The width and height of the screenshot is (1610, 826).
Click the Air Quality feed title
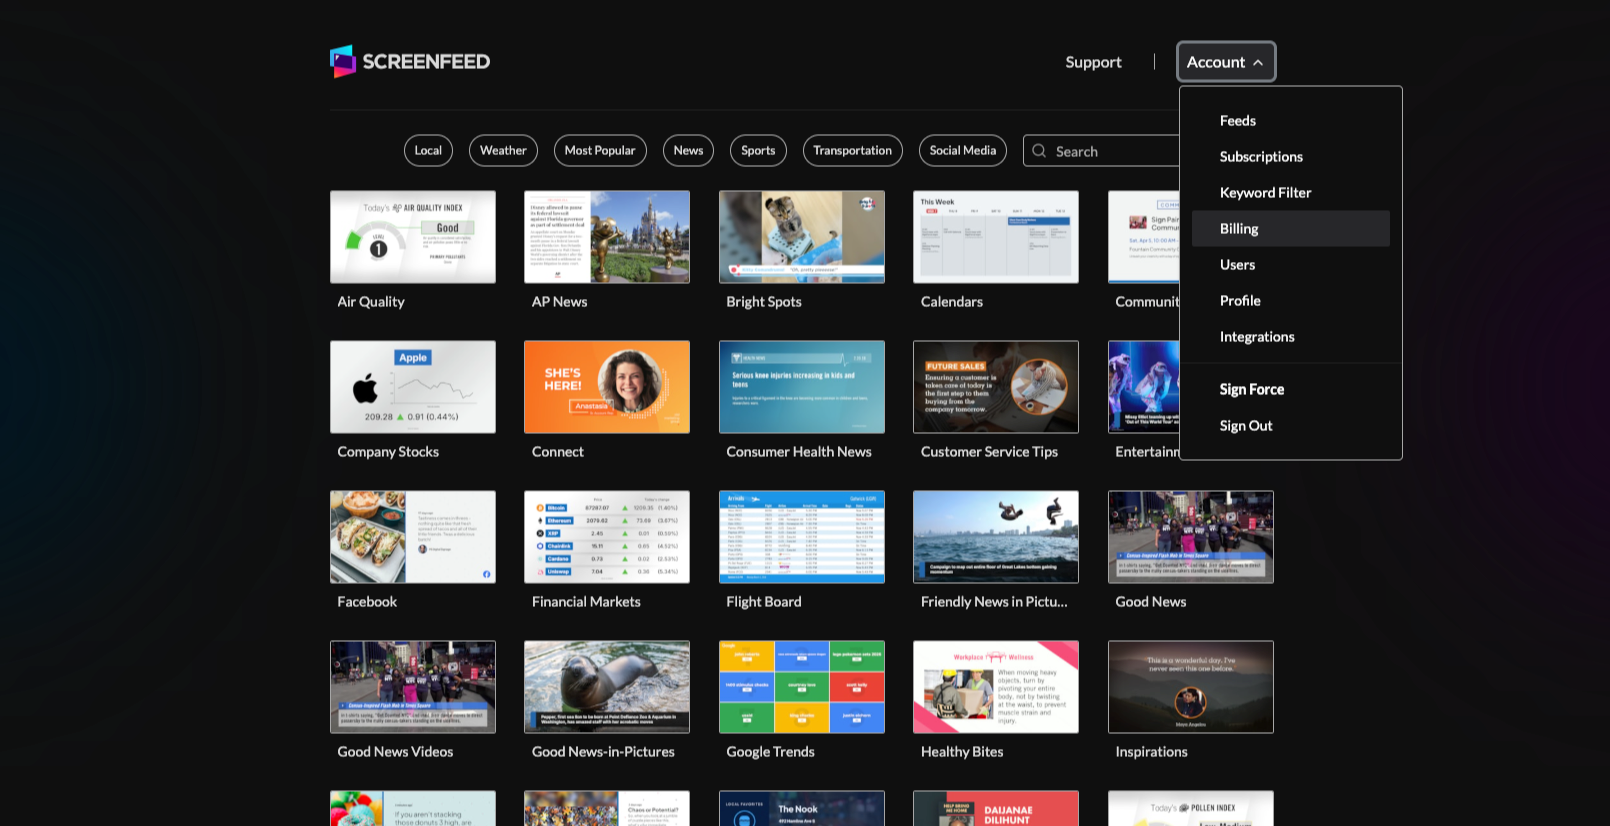[371, 302]
